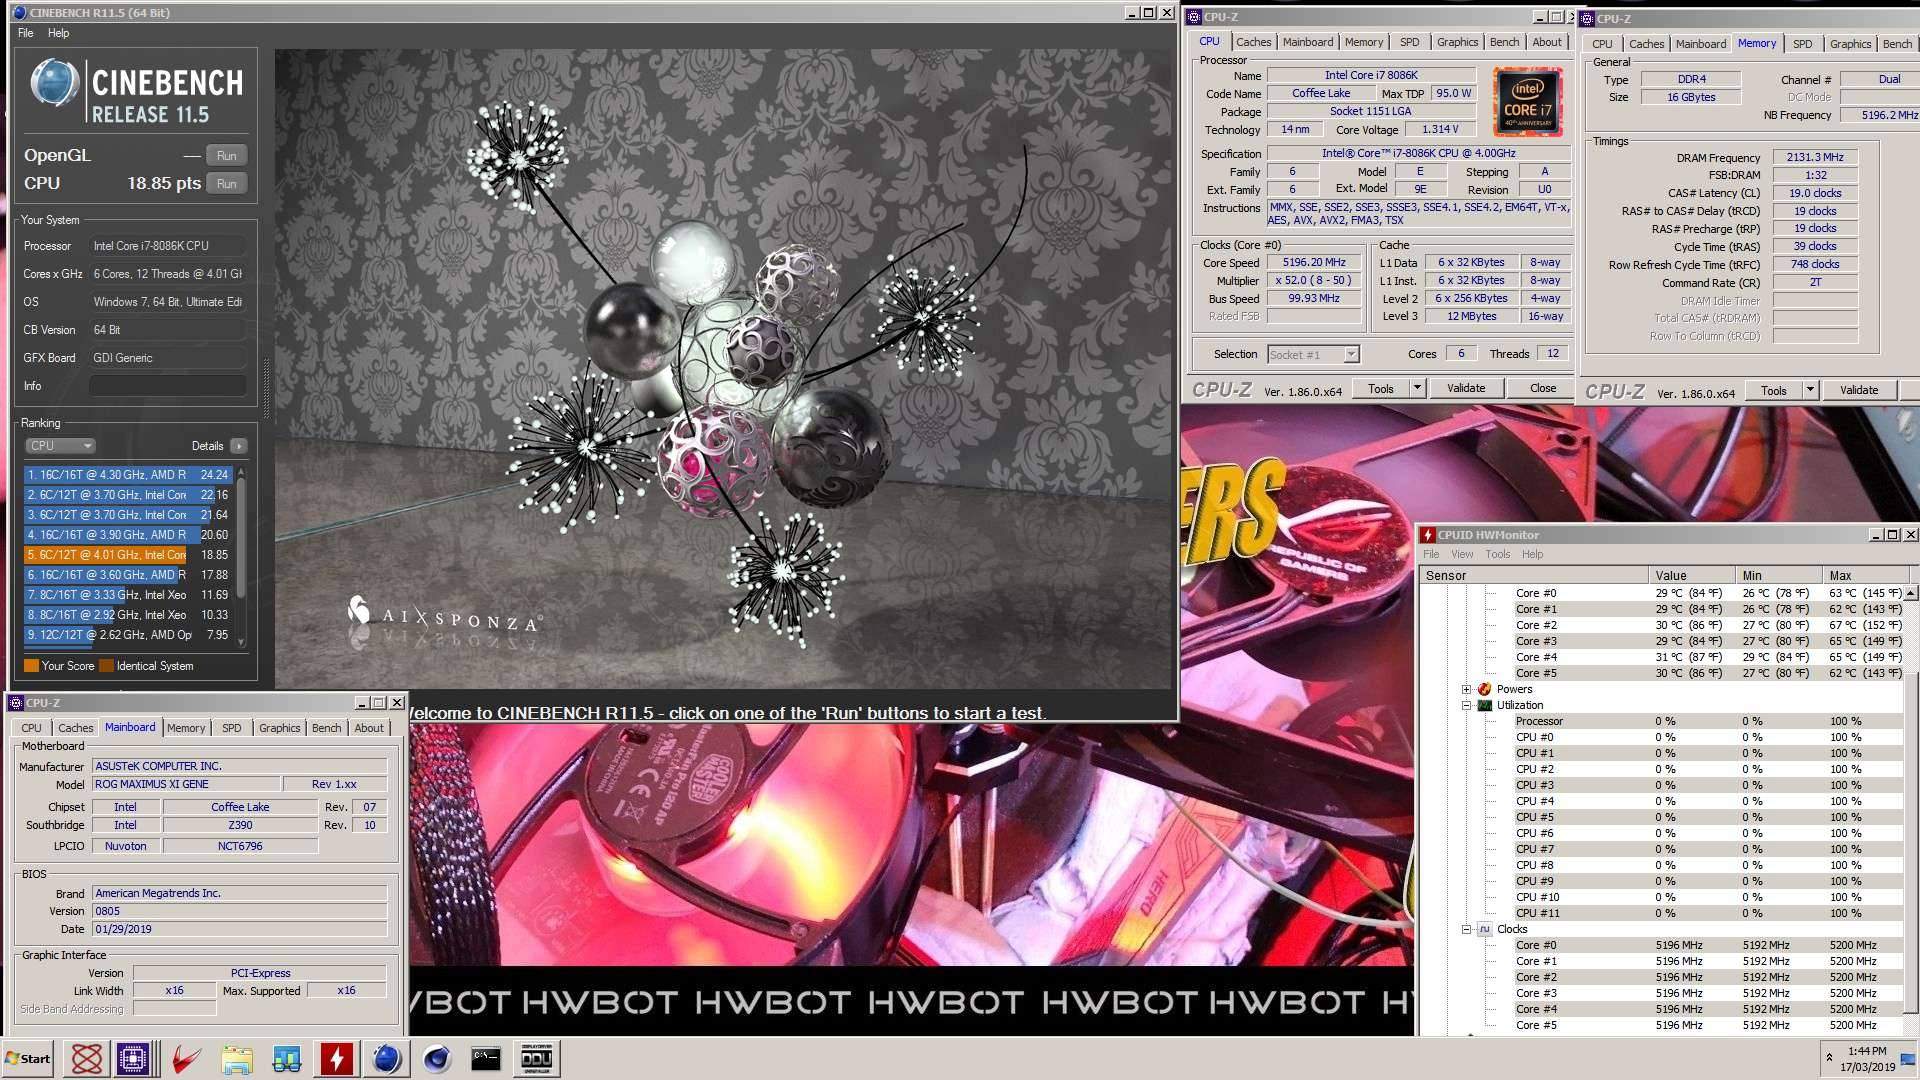Open Windows Explorer folder from taskbar

point(237,1058)
